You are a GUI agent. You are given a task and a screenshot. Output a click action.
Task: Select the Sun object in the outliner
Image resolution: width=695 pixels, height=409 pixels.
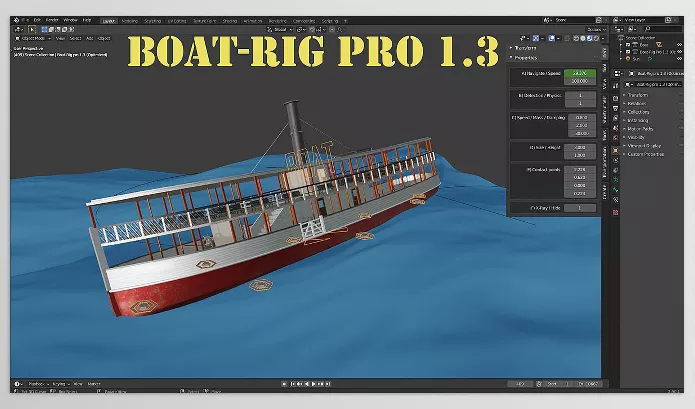[x=636, y=58]
